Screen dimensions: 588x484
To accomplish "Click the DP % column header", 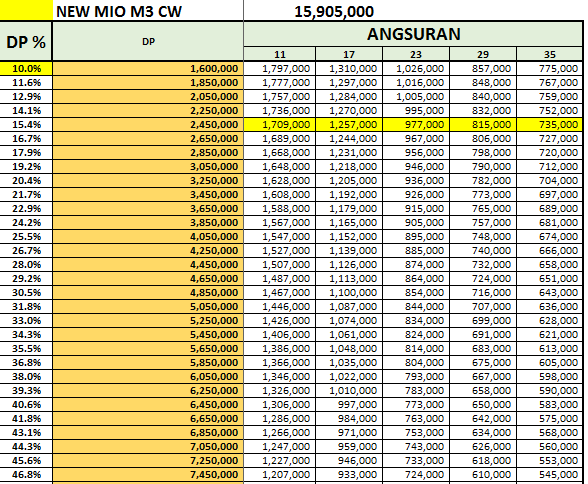I will point(26,41).
